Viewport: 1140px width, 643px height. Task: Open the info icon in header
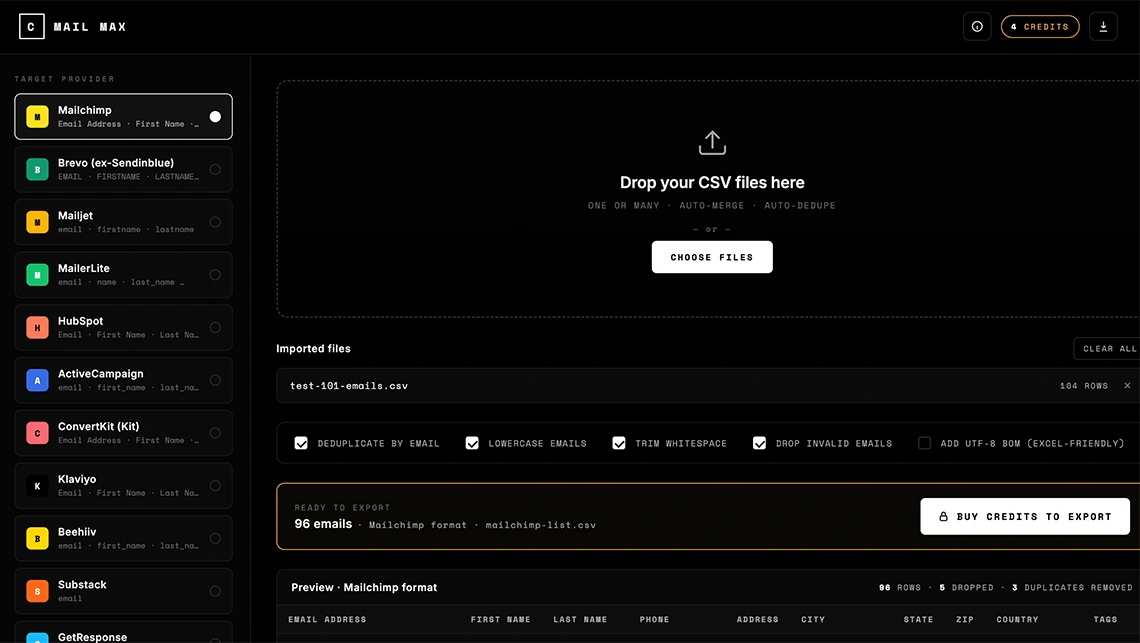click(x=976, y=27)
